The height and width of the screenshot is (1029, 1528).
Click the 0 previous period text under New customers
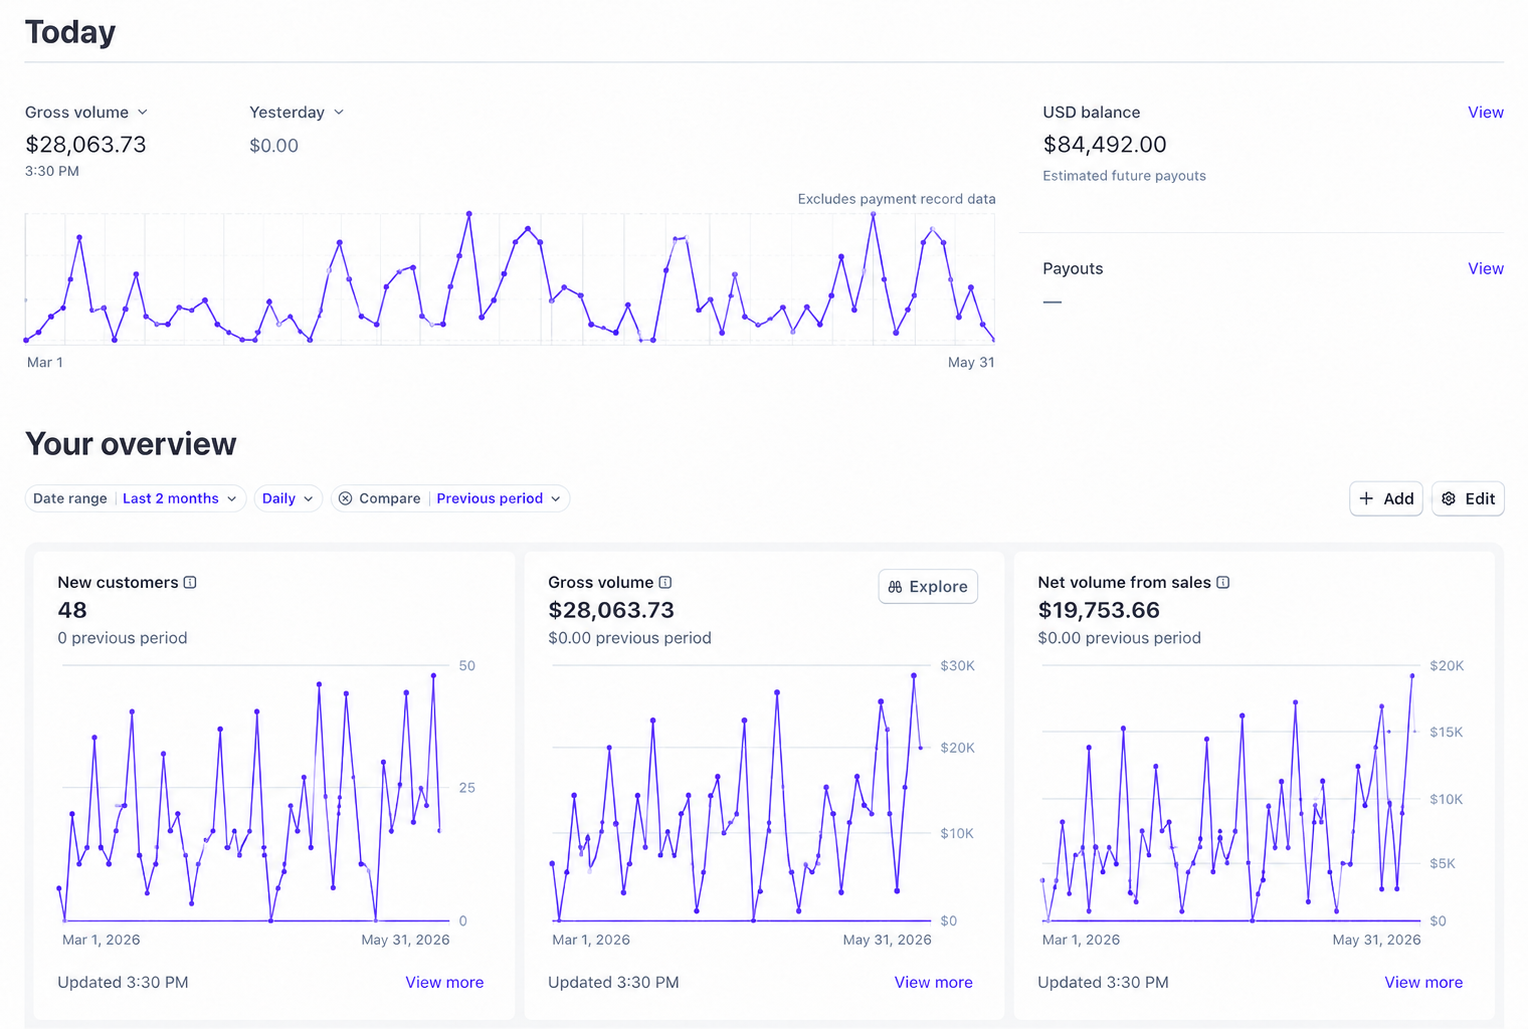tap(122, 638)
